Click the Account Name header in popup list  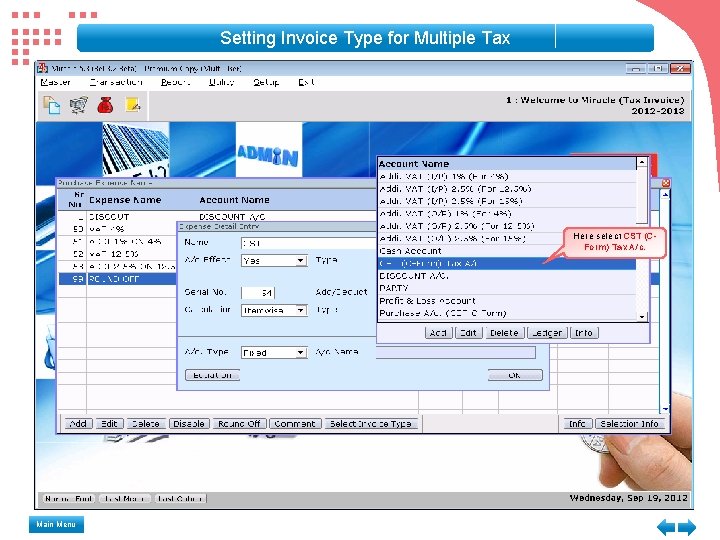(414, 164)
